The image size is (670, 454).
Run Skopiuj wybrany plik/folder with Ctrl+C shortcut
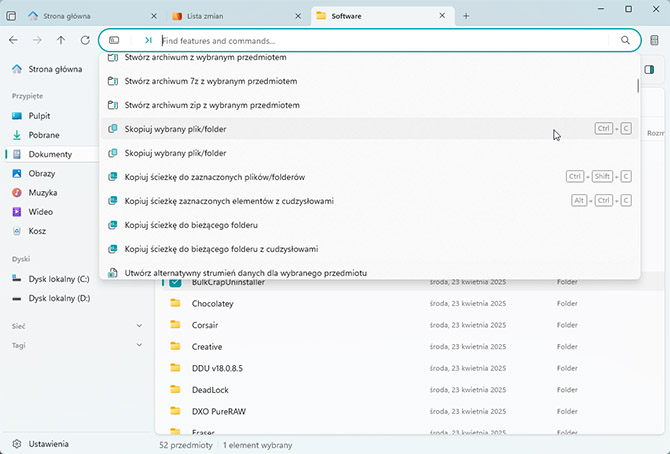tap(370, 129)
